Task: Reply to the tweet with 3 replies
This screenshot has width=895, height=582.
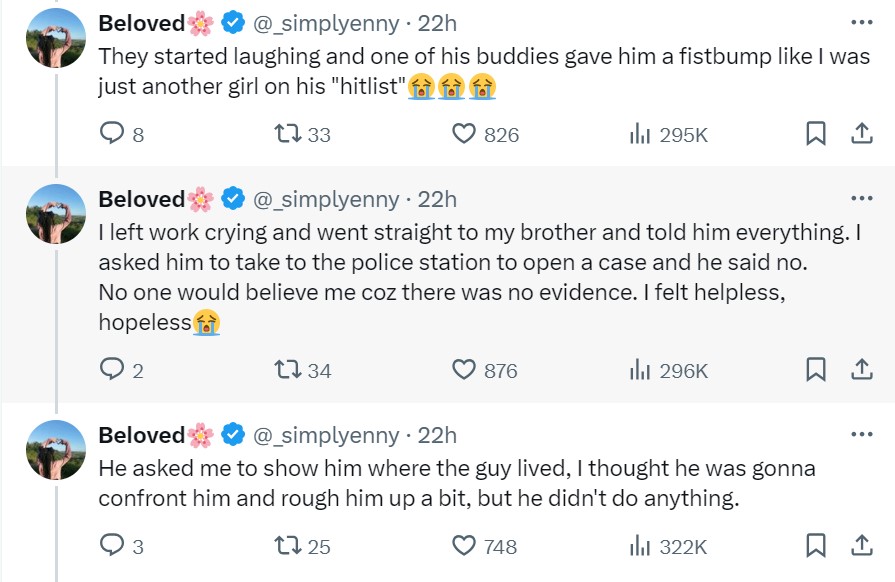Action: point(111,545)
